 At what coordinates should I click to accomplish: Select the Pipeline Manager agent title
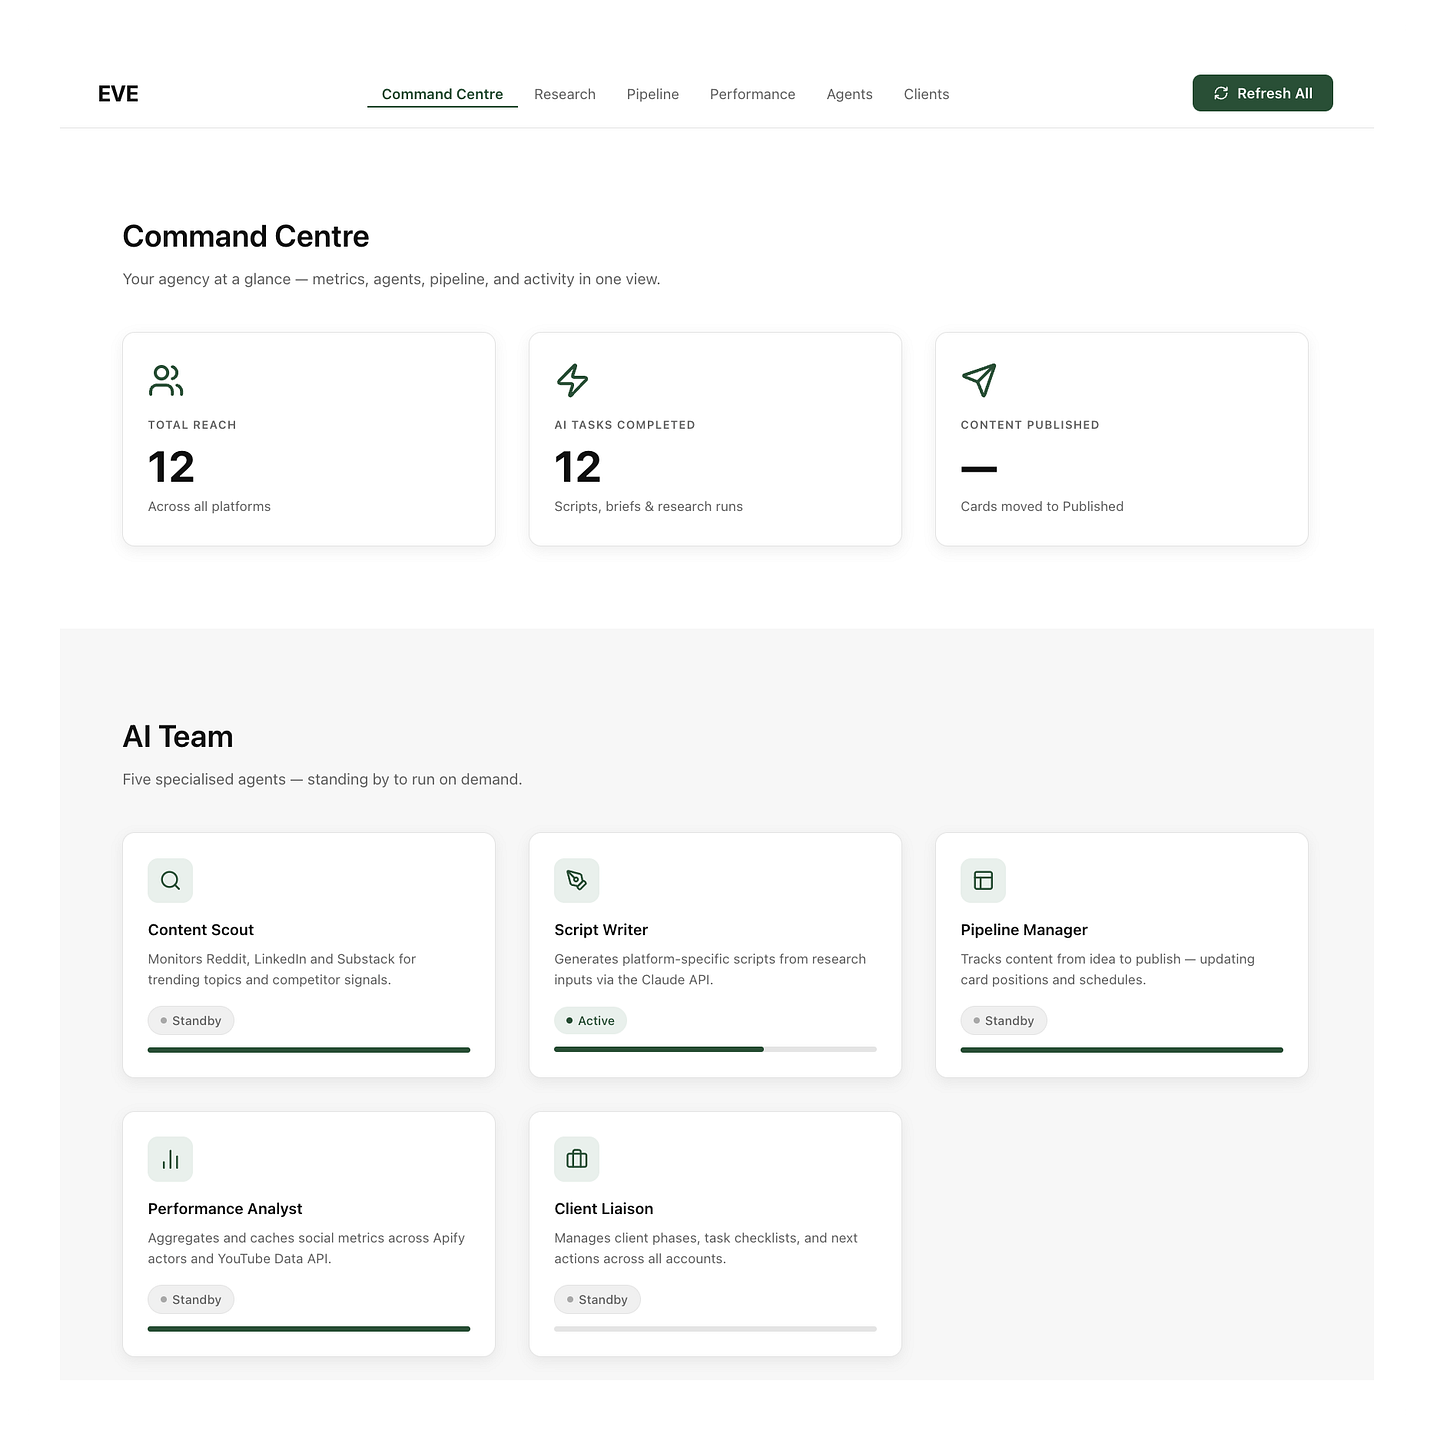[x=1024, y=930]
